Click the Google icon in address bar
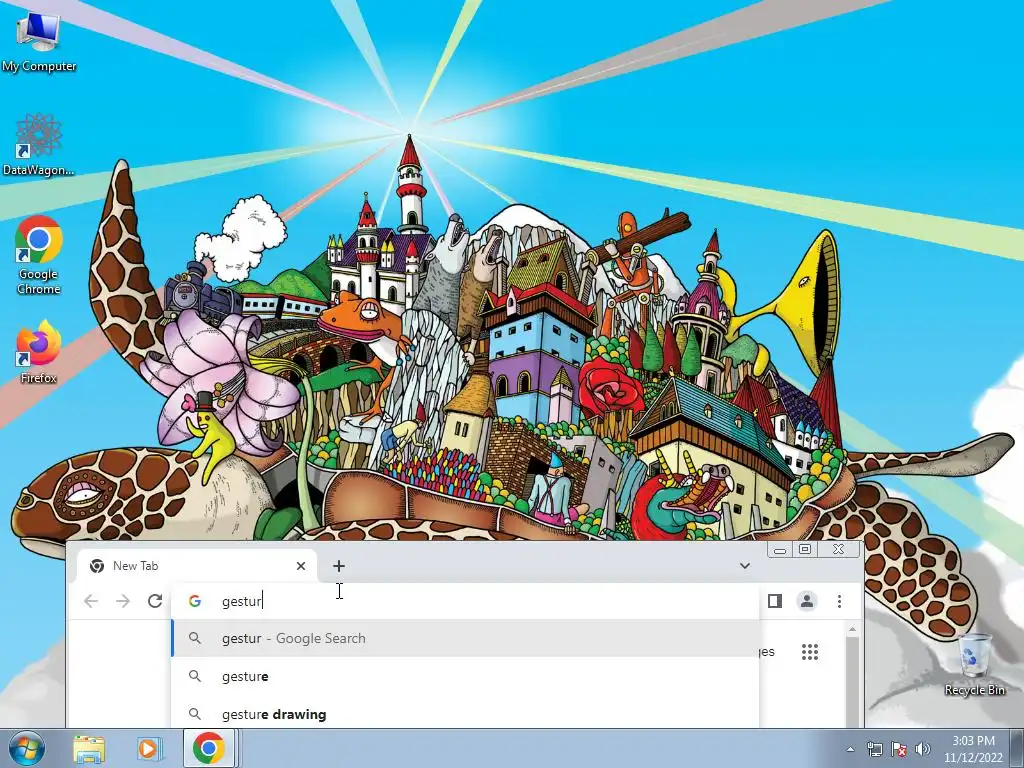Screen dimensions: 1024x768 (195, 601)
